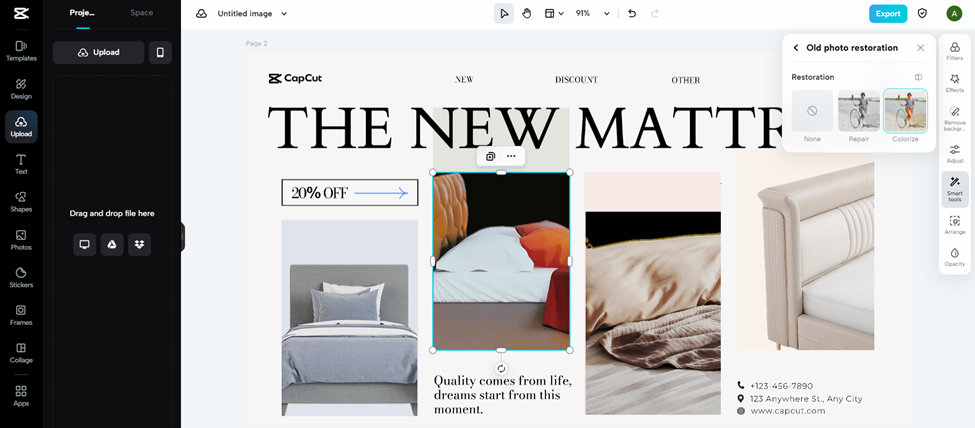Click the upload from phone icon
Screen dimensions: 975x428
(160, 53)
